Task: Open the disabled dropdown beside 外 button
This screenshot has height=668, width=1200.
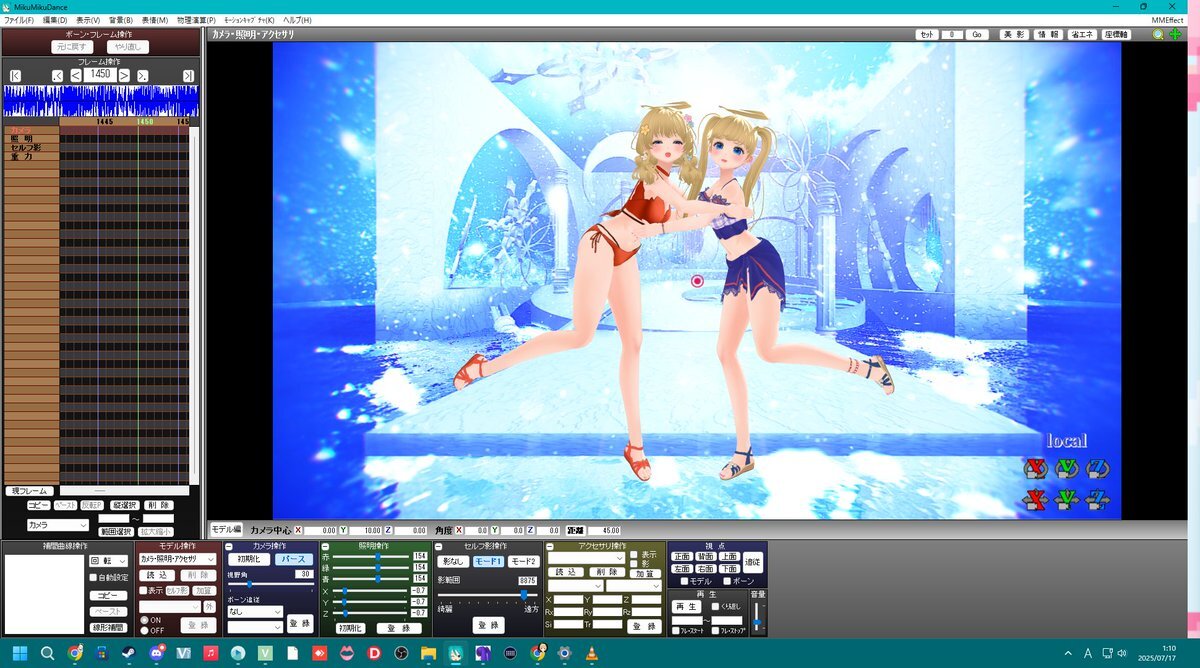Action: point(170,606)
